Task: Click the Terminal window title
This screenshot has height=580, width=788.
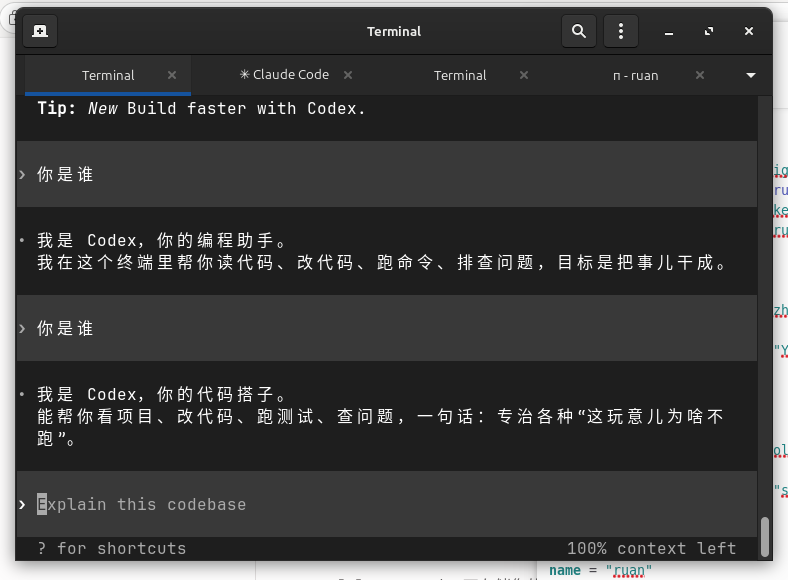Action: [394, 31]
